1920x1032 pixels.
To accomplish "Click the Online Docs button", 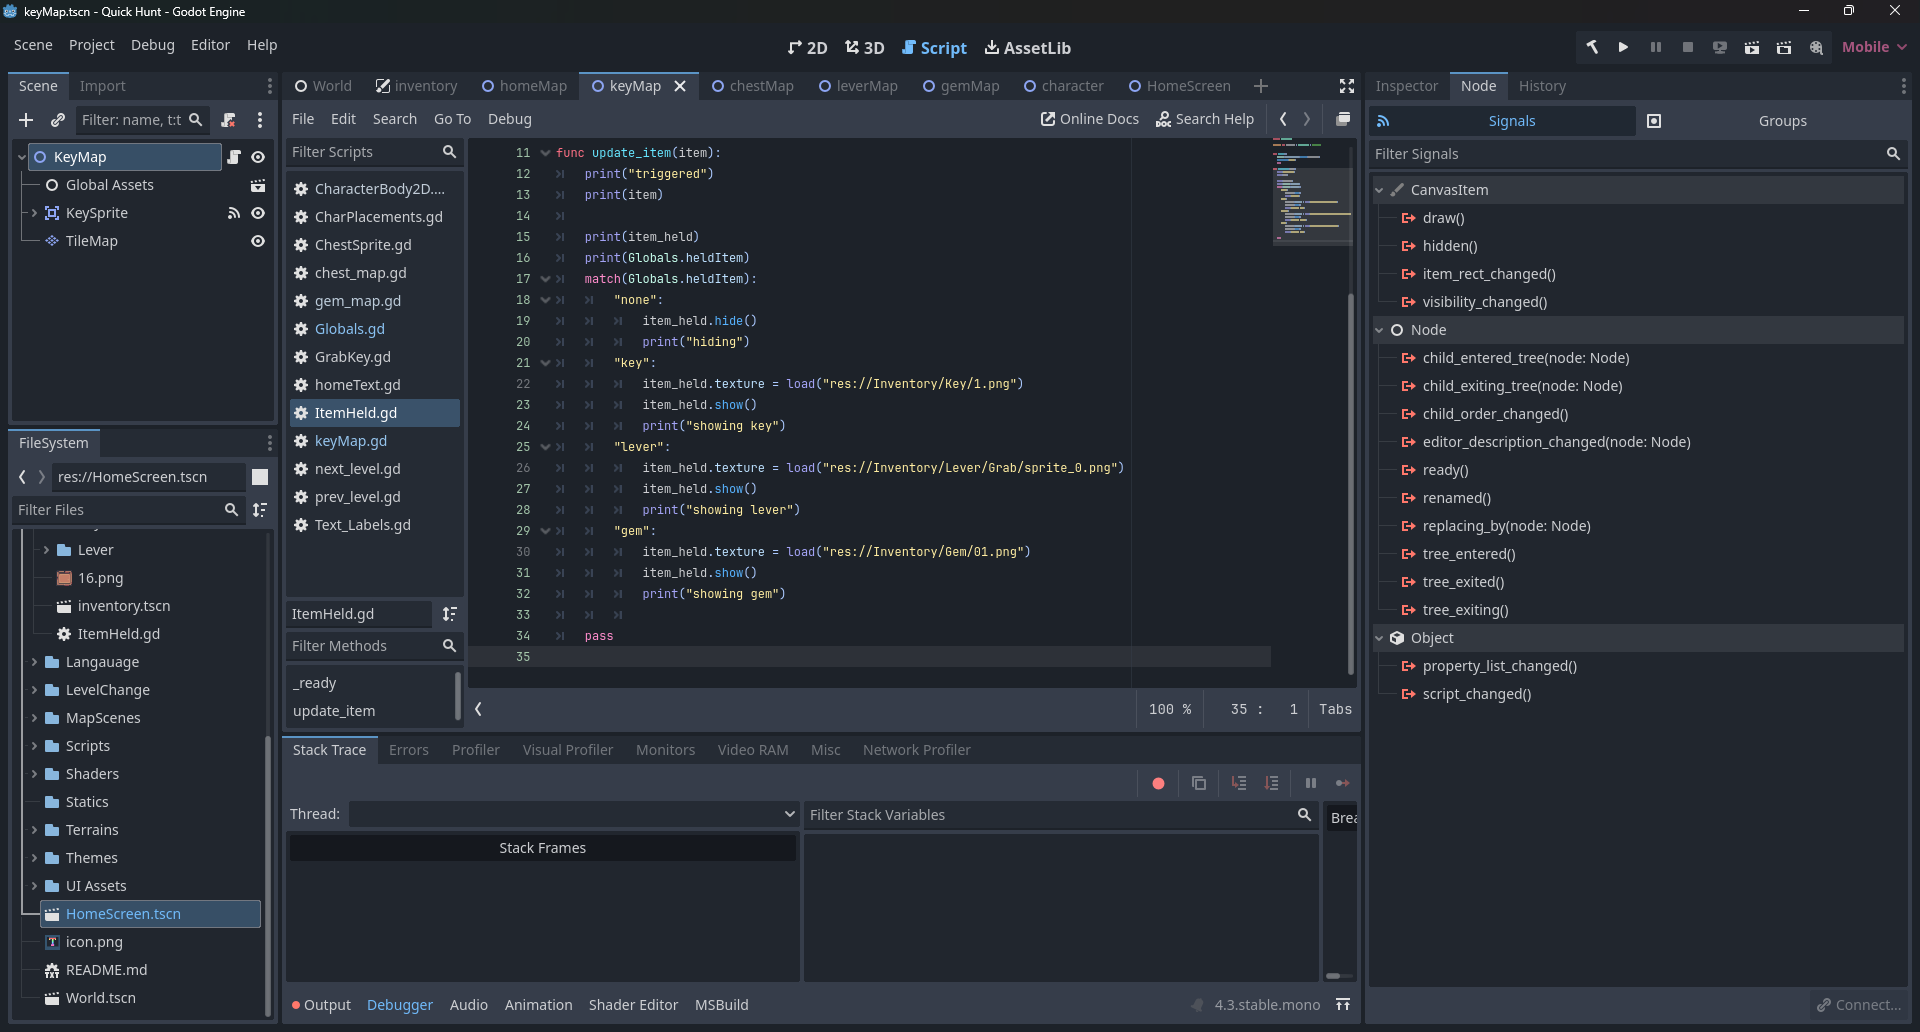I will click(x=1090, y=119).
